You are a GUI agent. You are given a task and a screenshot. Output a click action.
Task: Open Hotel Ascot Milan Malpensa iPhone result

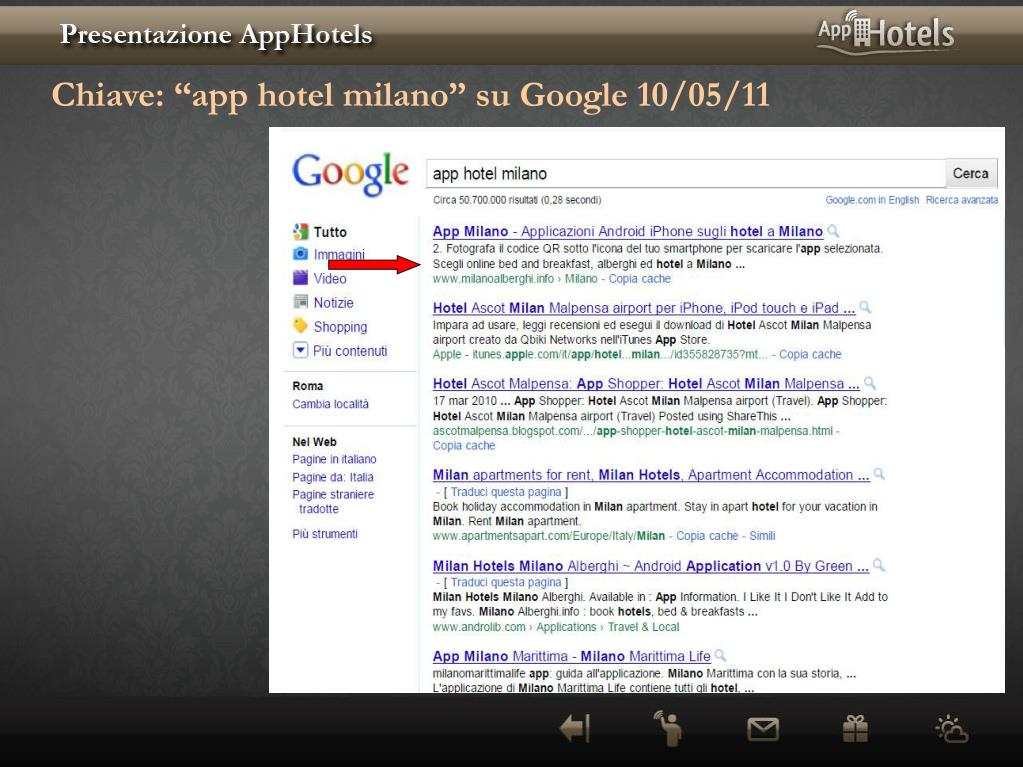click(644, 308)
